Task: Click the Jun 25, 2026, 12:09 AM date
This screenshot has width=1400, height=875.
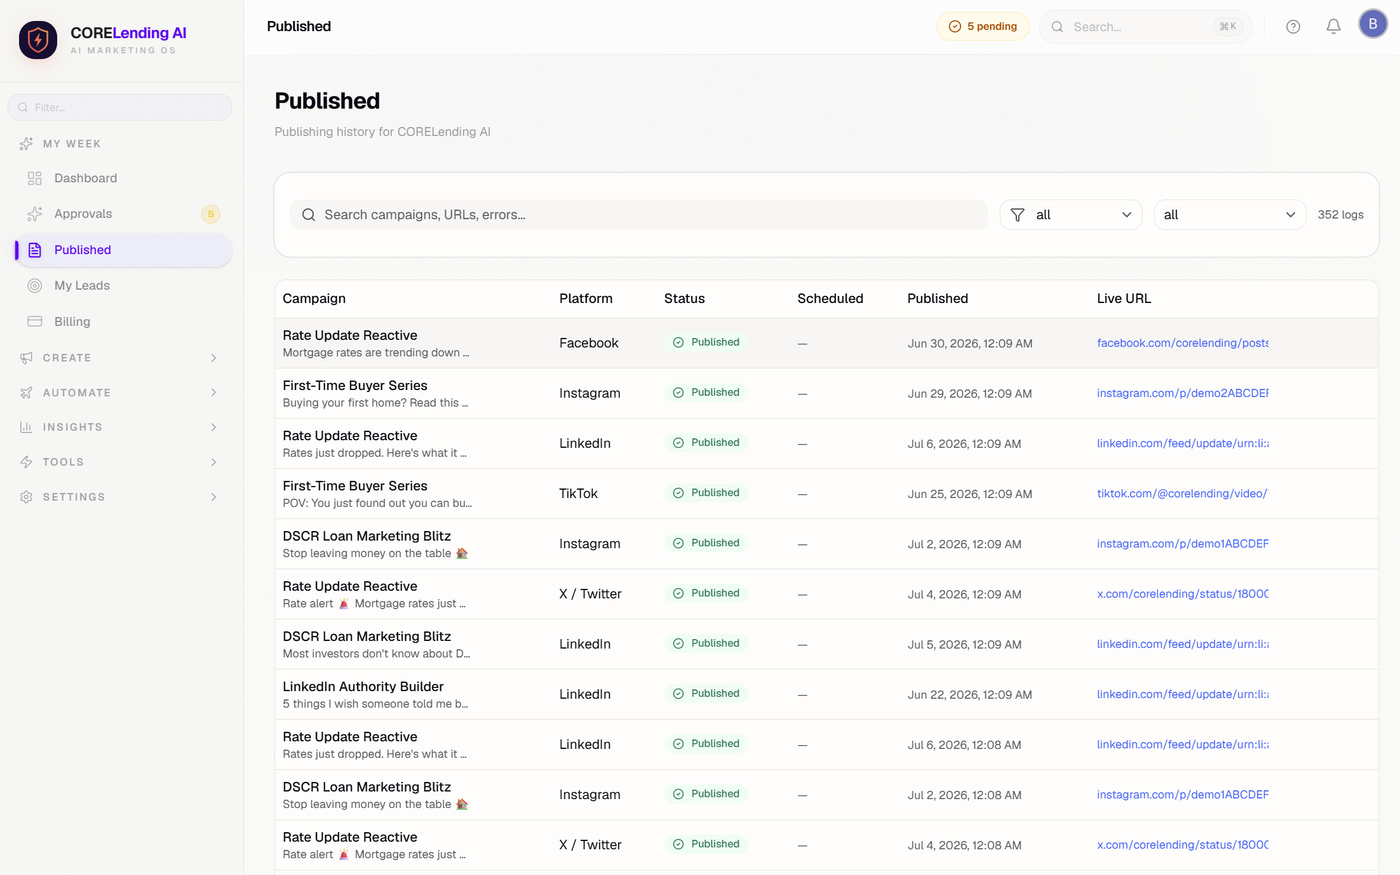Action: [970, 494]
